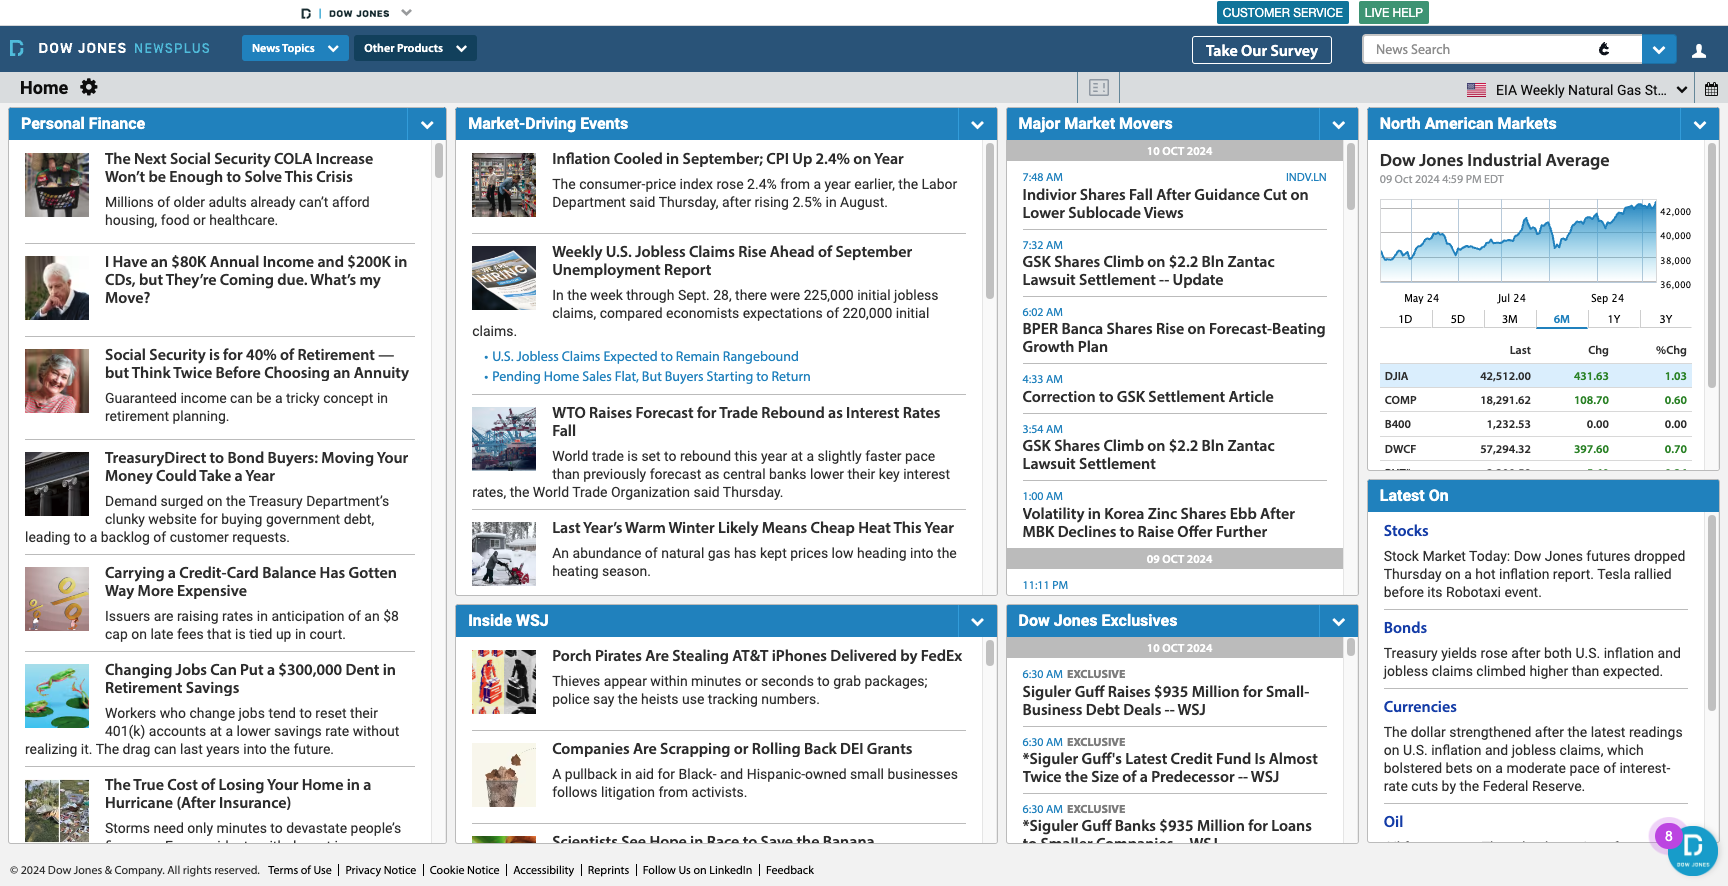This screenshot has width=1728, height=886.
Task: Open Pending Home Sales Flat link
Action: click(x=651, y=377)
